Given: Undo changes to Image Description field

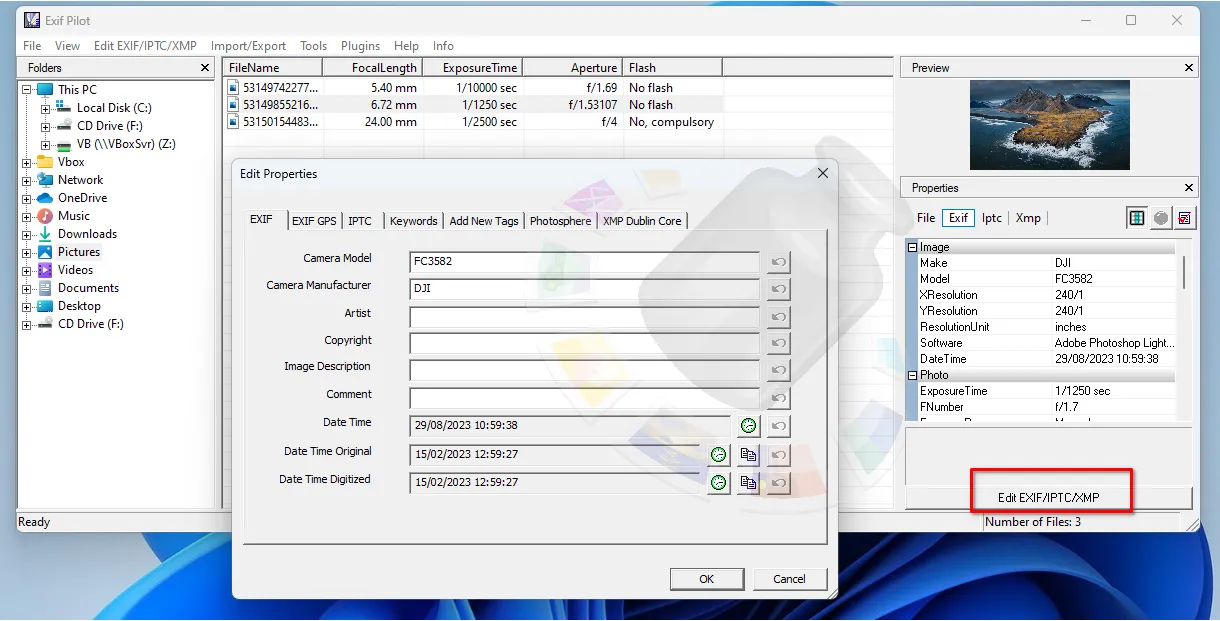Looking at the screenshot, I should [779, 370].
